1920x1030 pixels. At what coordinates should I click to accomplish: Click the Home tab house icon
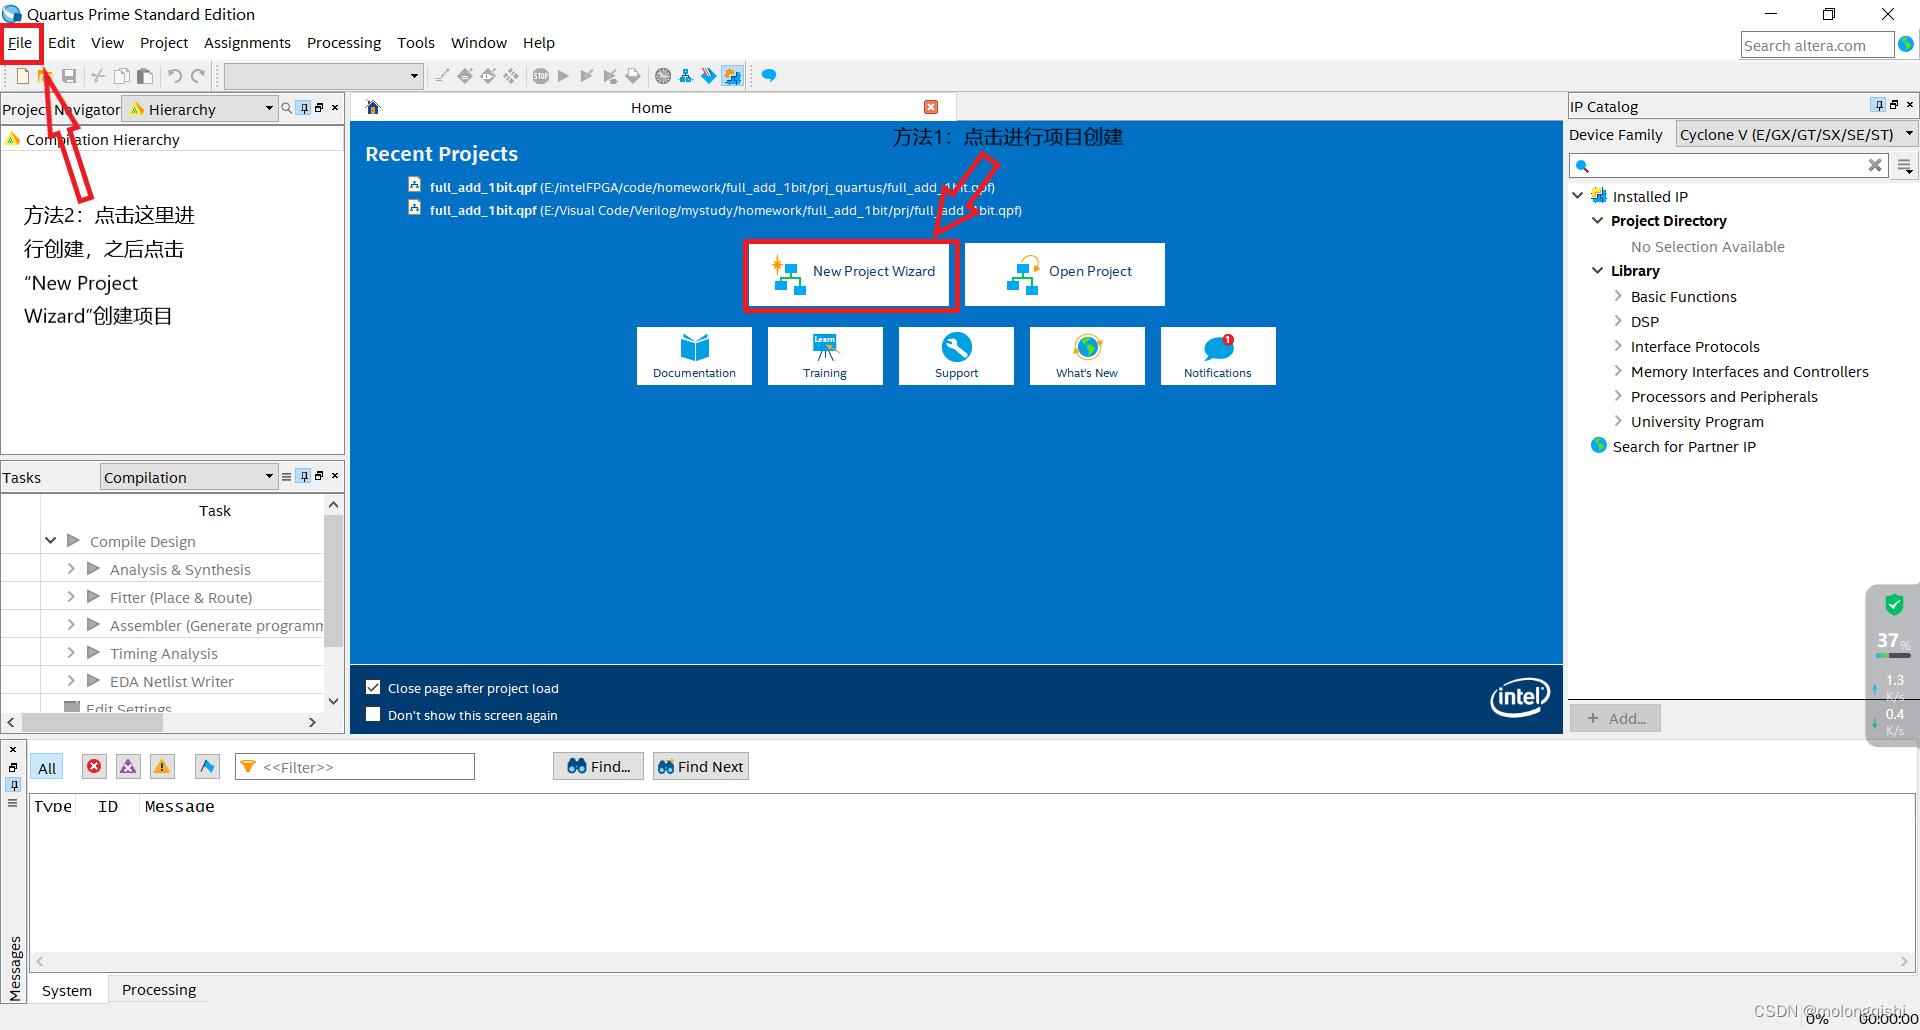(373, 108)
